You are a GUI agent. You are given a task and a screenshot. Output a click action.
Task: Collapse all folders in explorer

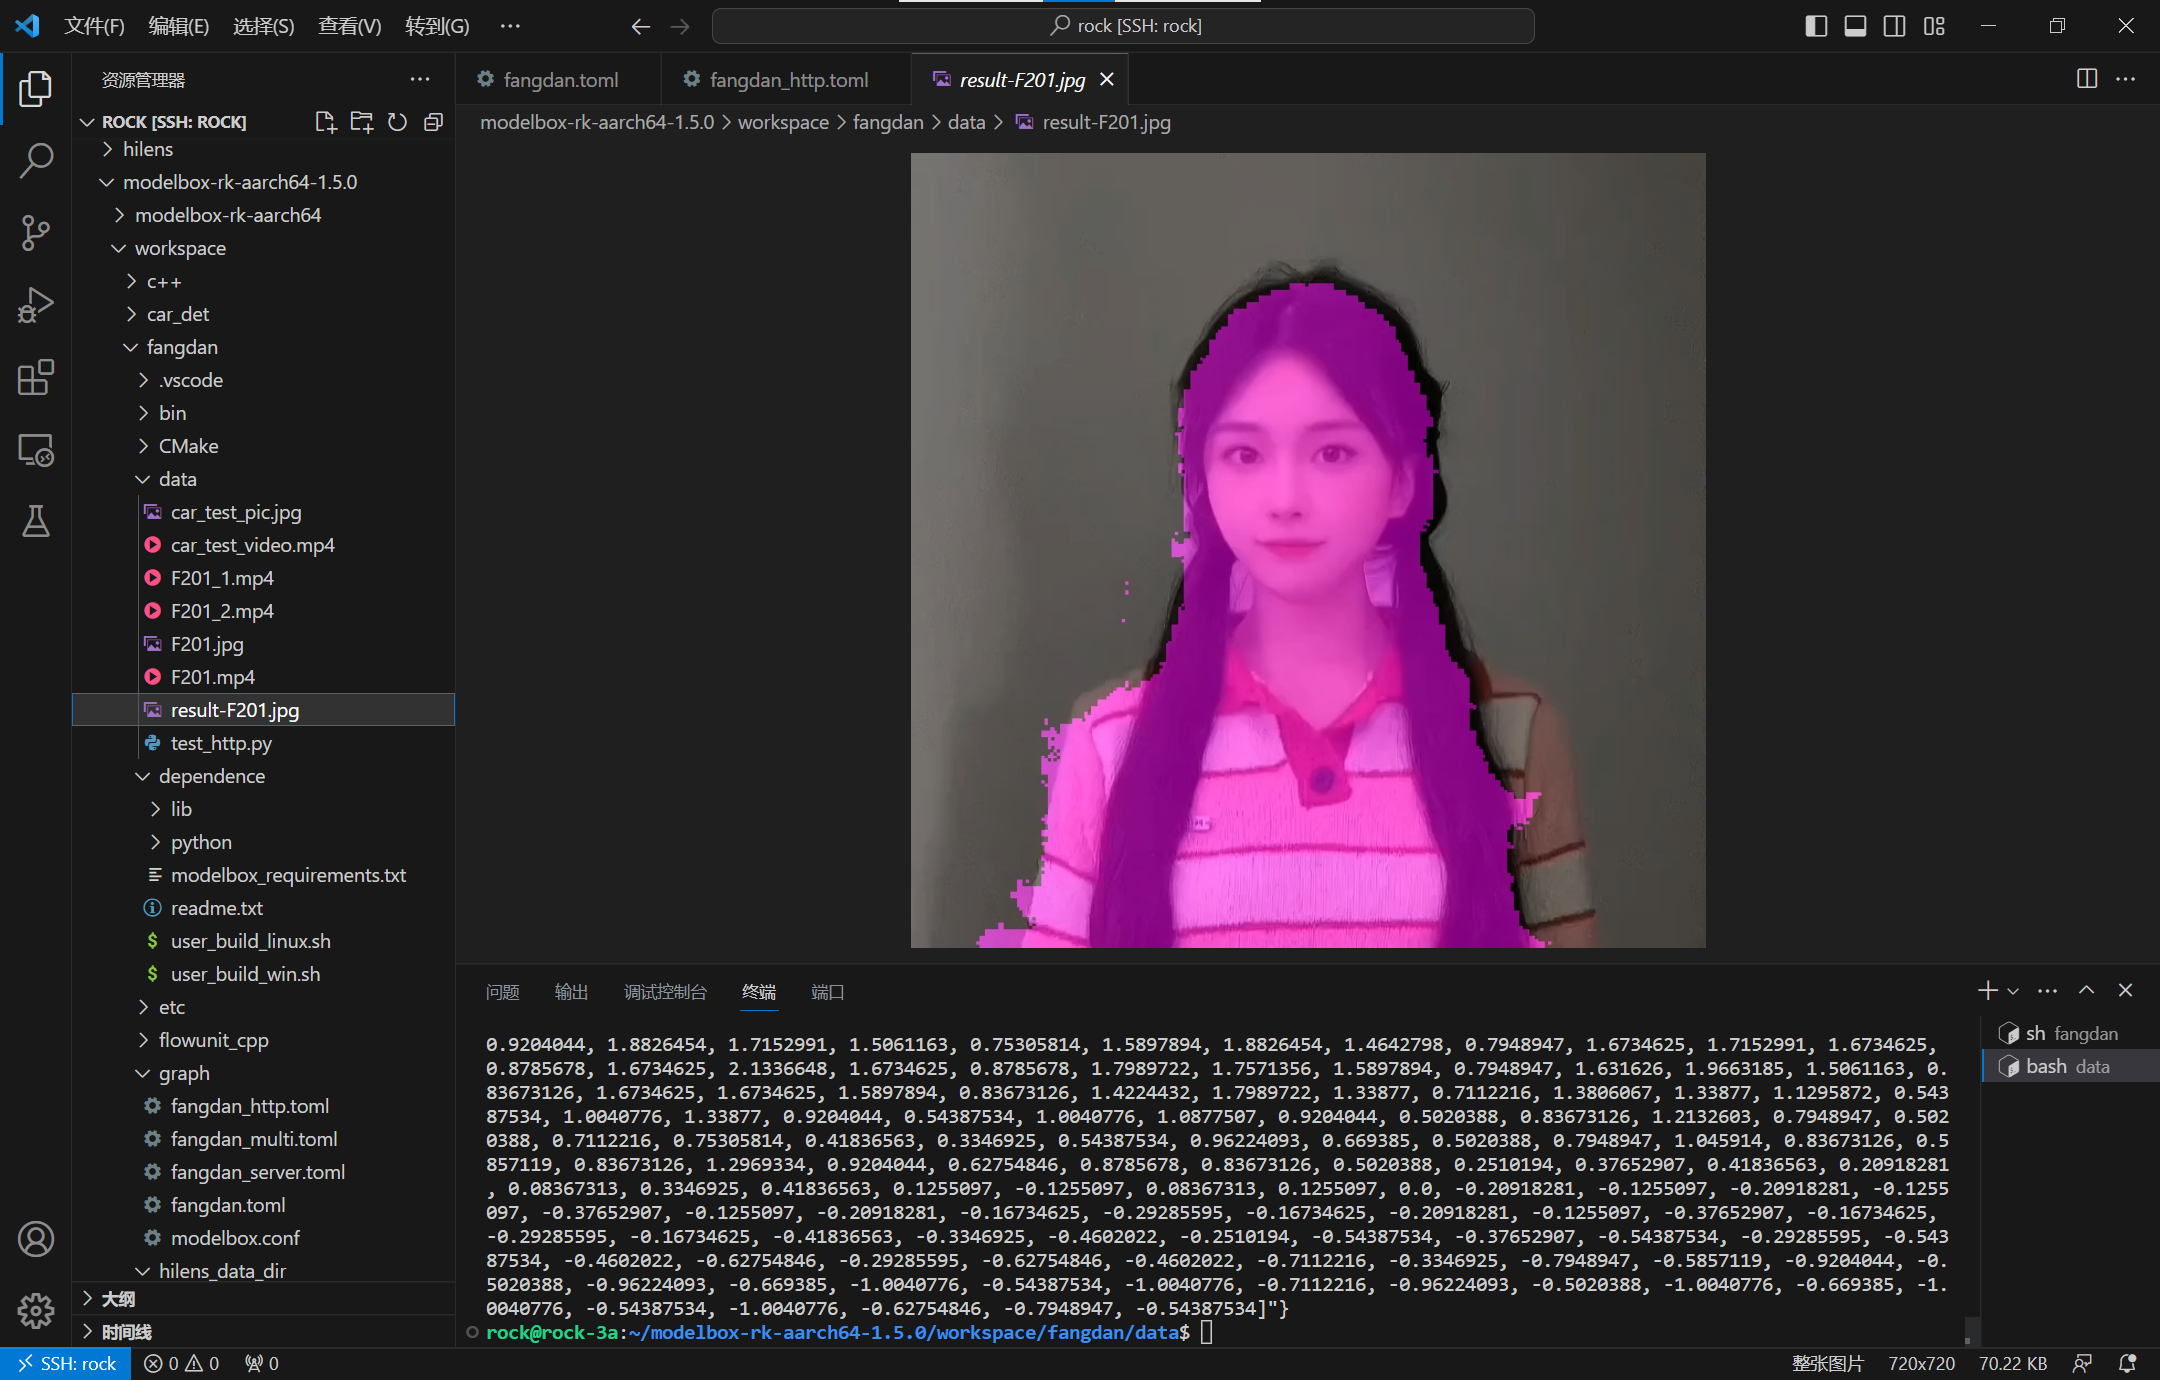click(x=433, y=122)
